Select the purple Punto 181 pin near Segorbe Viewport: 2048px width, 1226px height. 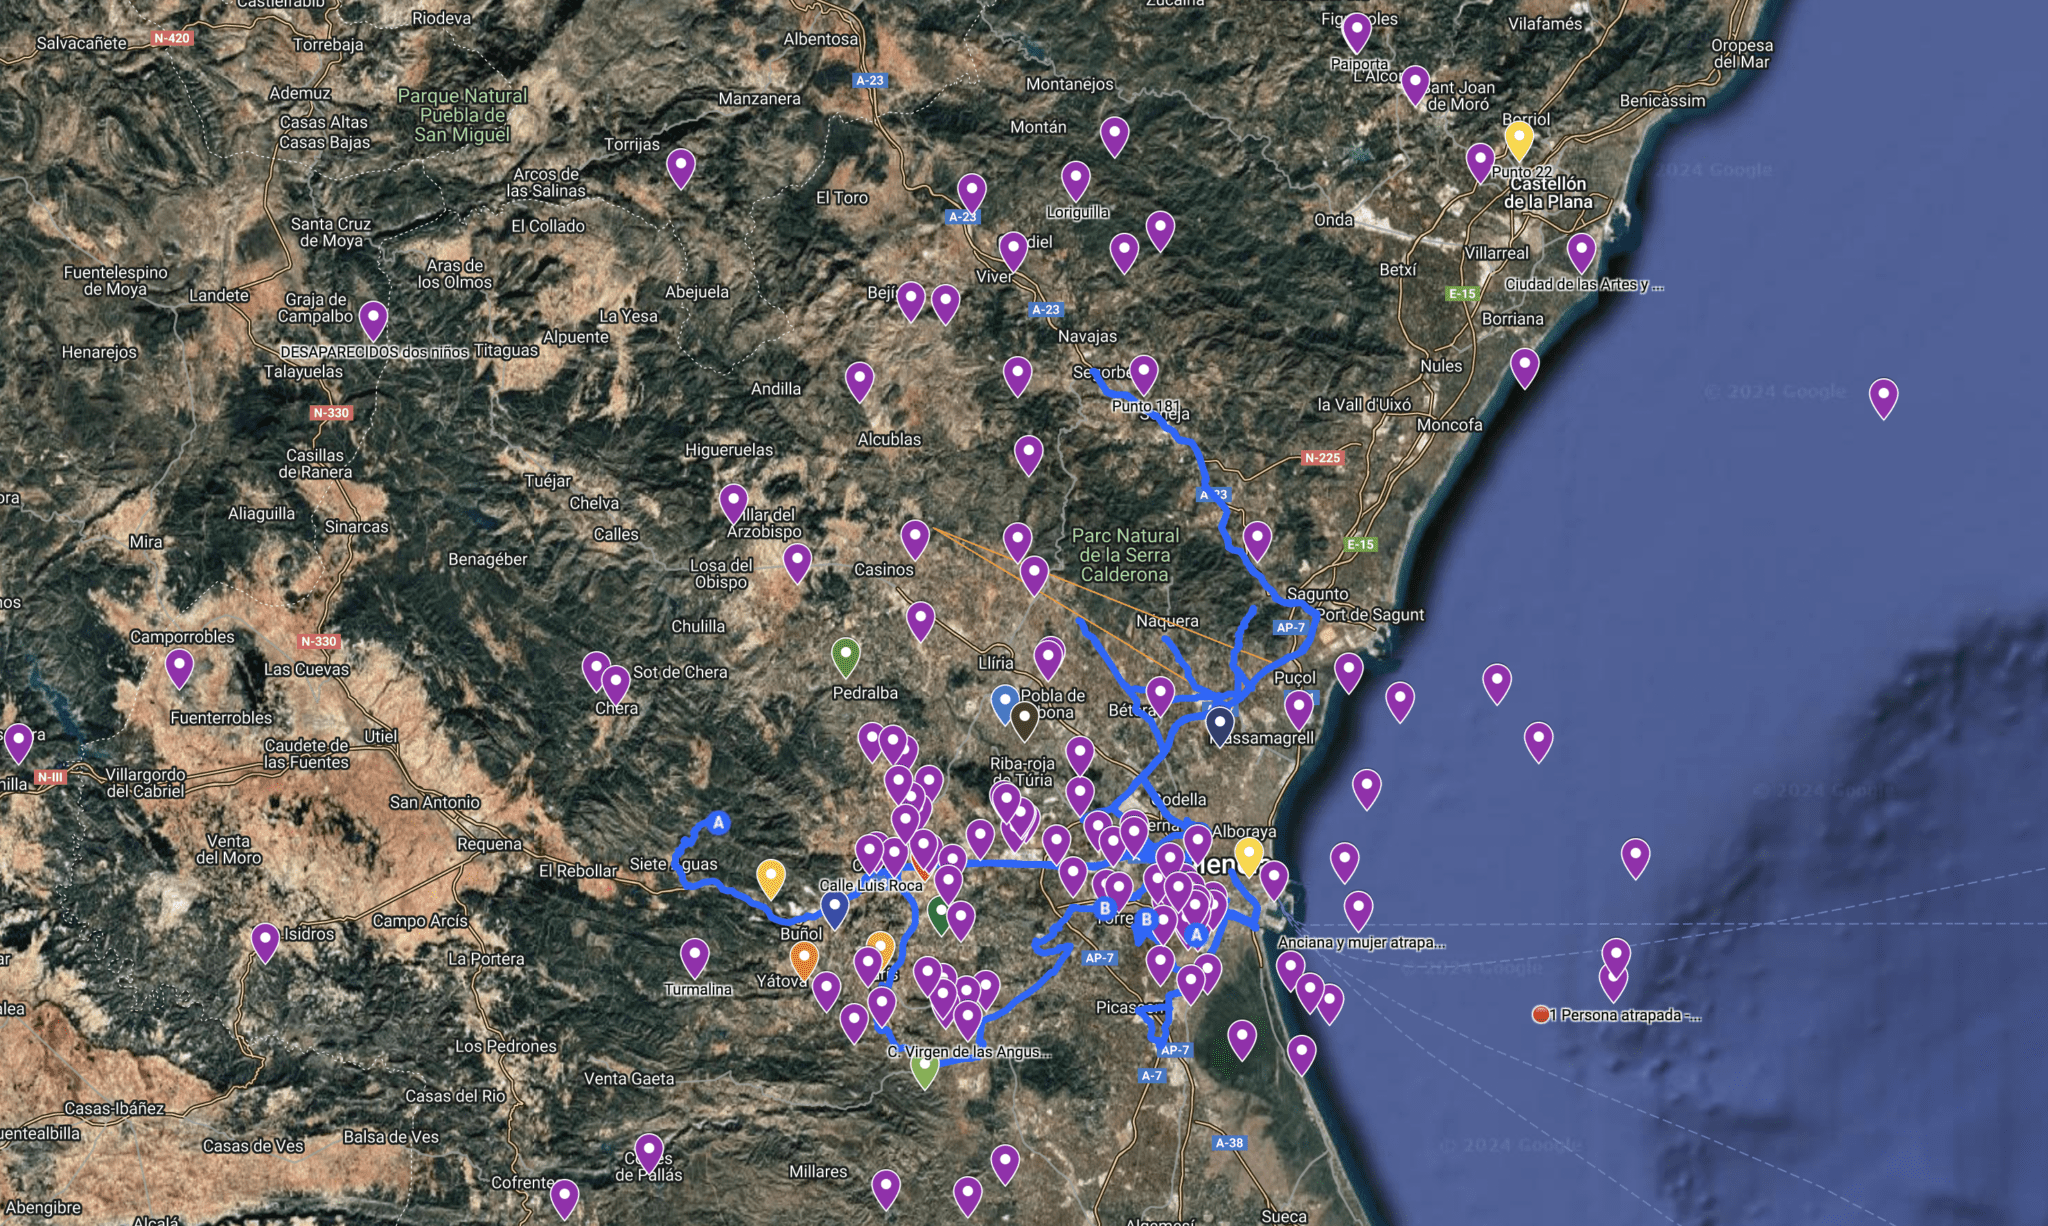[1144, 374]
